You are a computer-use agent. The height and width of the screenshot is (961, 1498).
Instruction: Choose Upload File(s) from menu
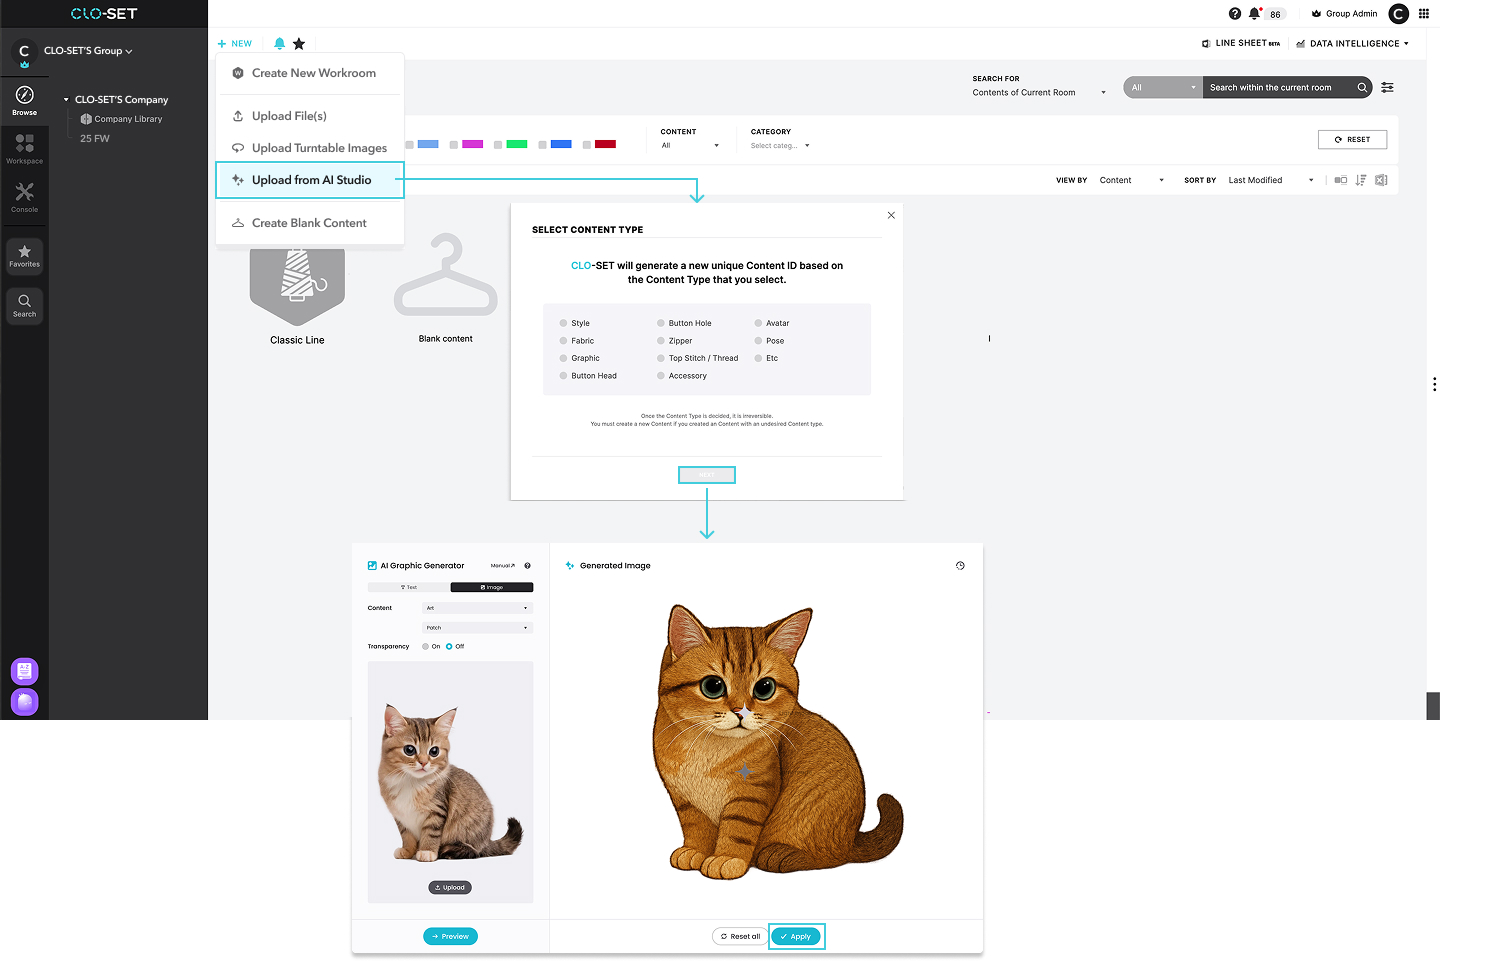pyautogui.click(x=310, y=116)
